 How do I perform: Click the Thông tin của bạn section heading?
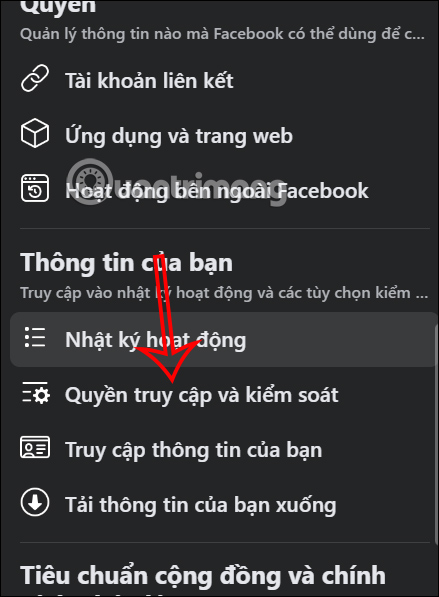[126, 263]
